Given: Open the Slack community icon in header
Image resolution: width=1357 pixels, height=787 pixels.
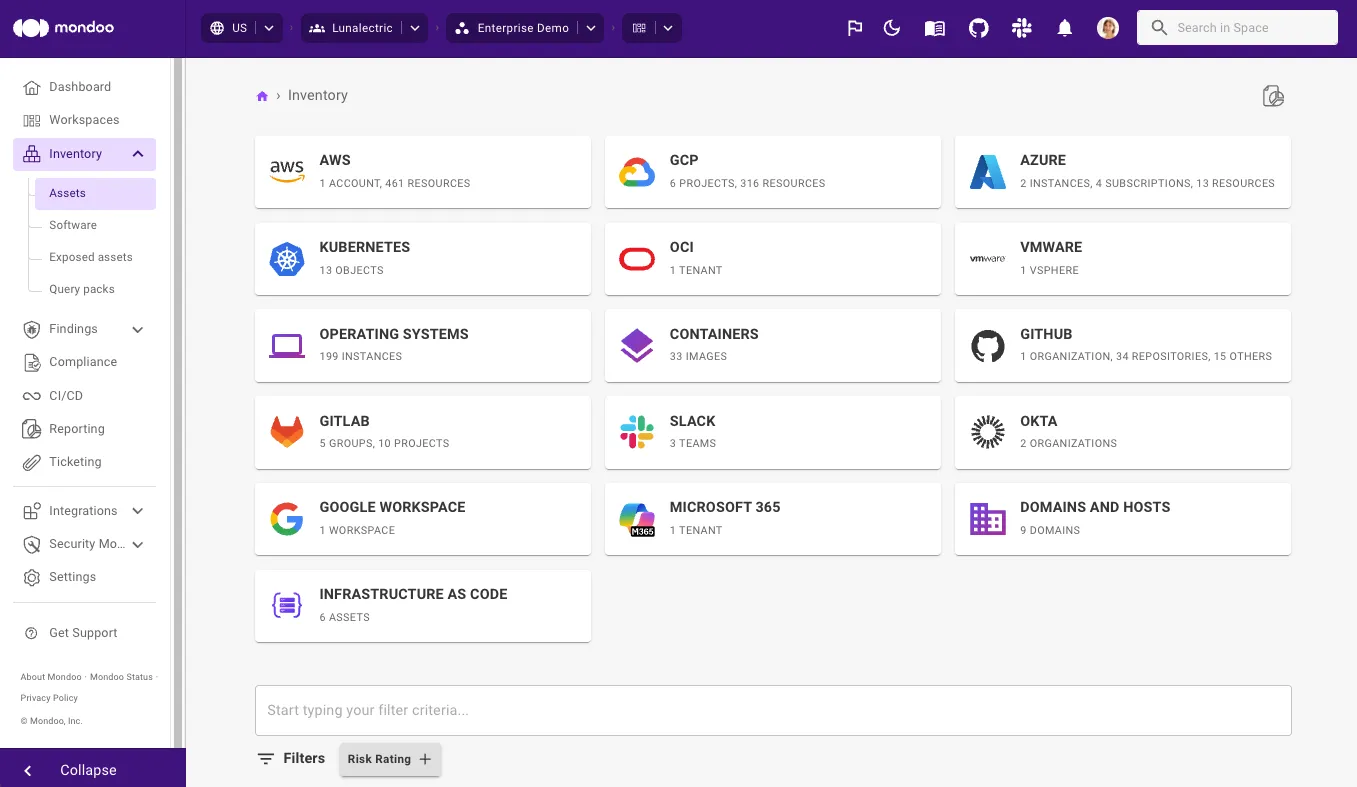Looking at the screenshot, I should [1021, 28].
